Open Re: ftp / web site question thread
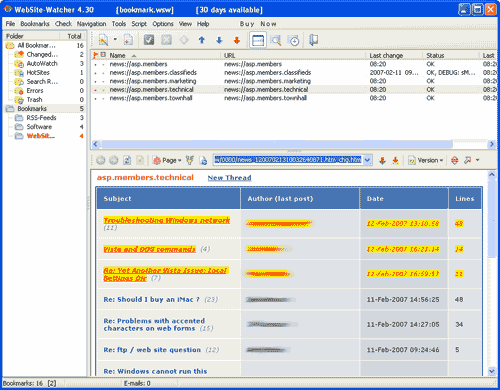Screen dimensions: 500x390 (x=152, y=350)
